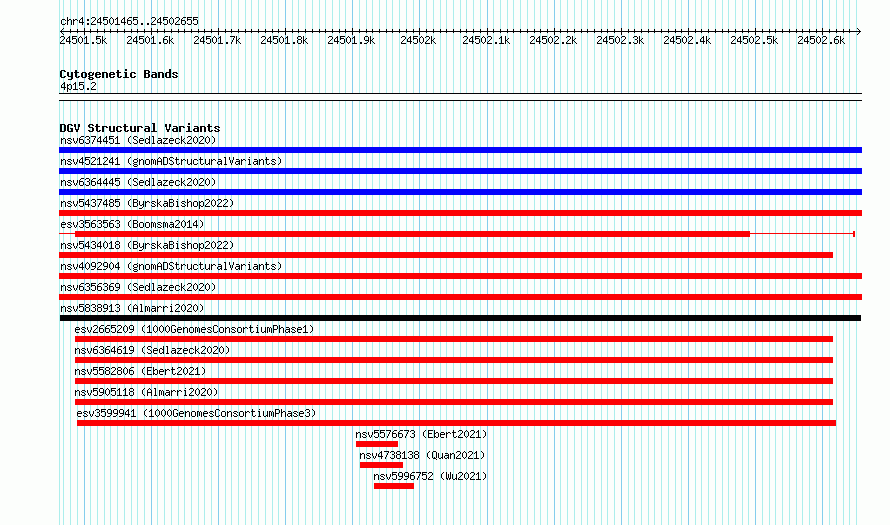Viewport: 890px width, 525px height.
Task: Click ruler position 24502.4k
Action: (687, 40)
